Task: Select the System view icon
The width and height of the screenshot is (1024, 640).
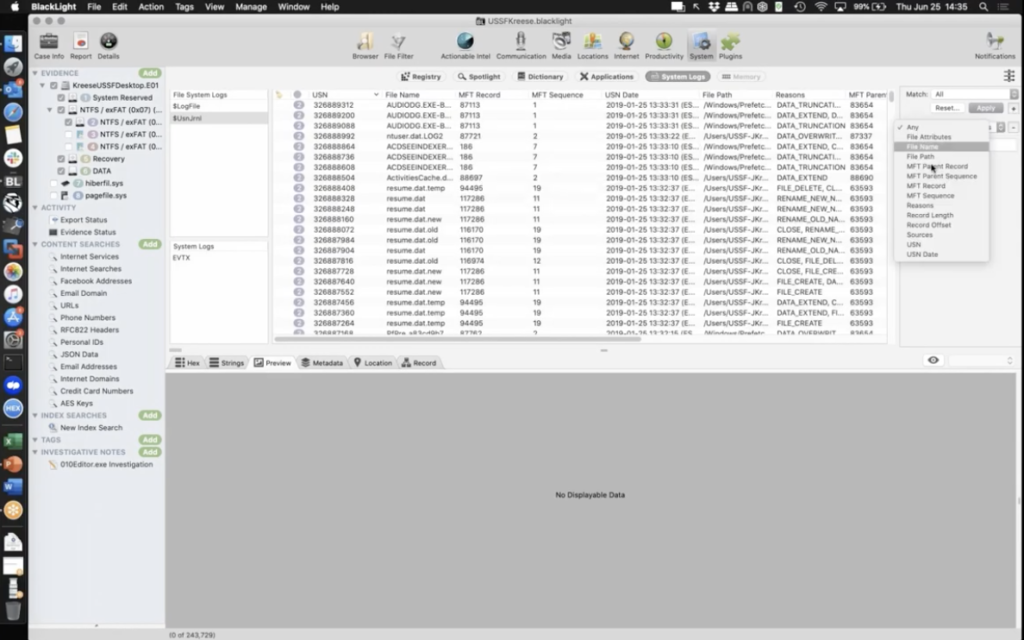Action: click(x=701, y=42)
